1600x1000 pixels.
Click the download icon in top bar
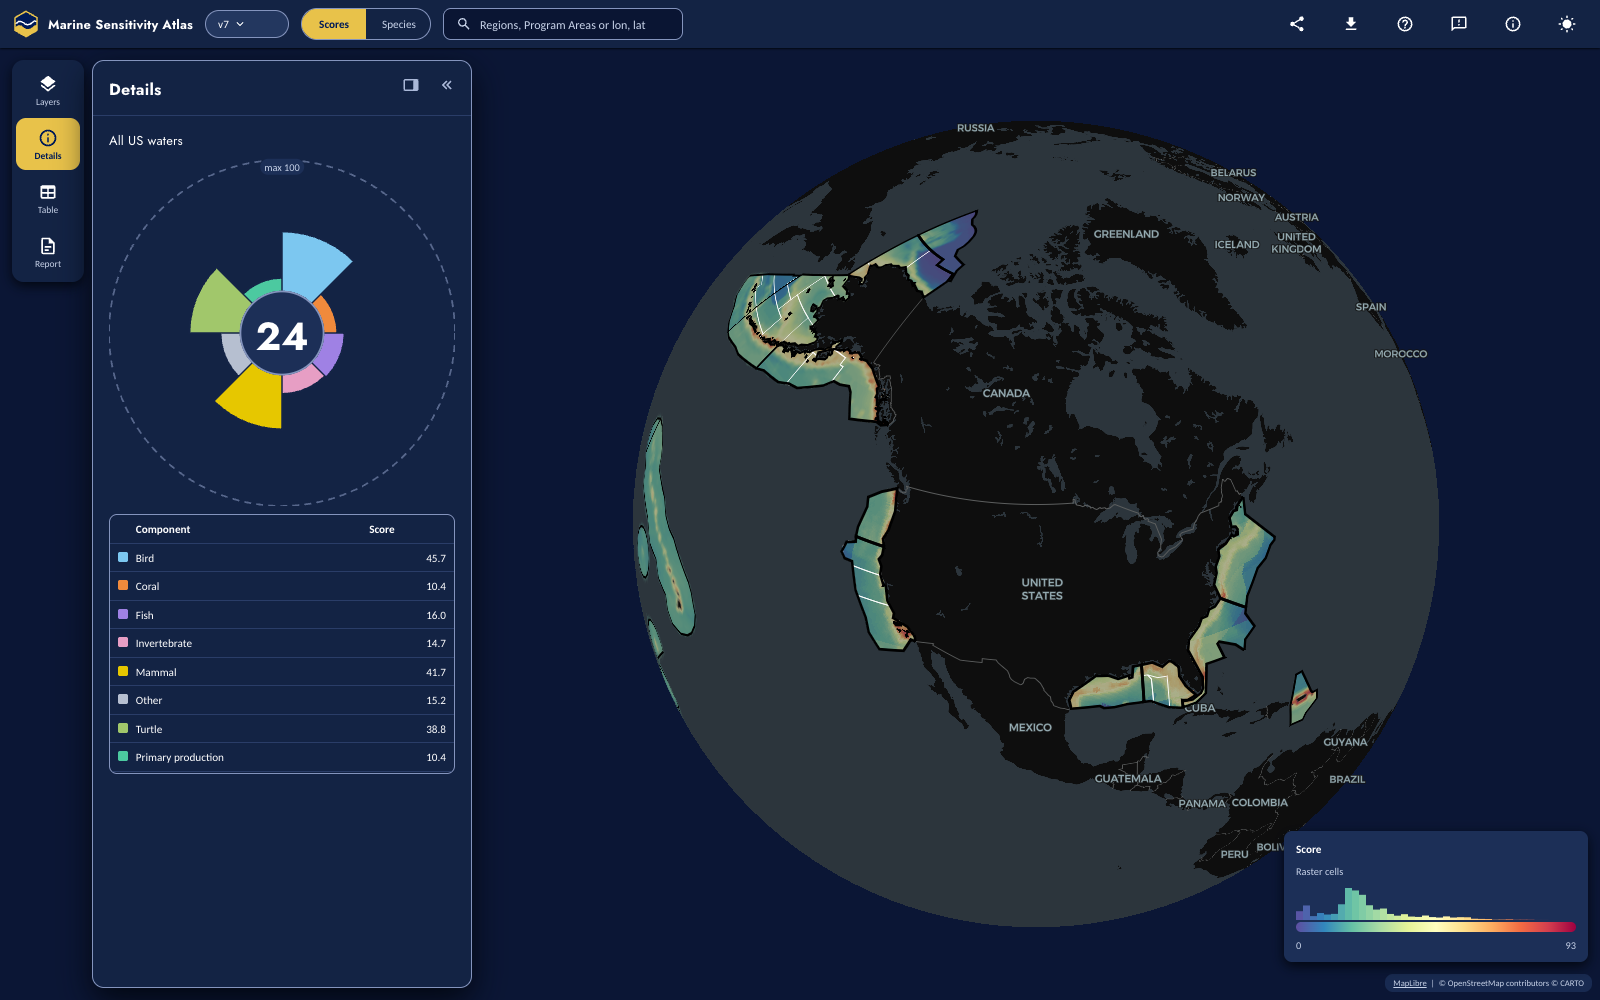pos(1351,24)
